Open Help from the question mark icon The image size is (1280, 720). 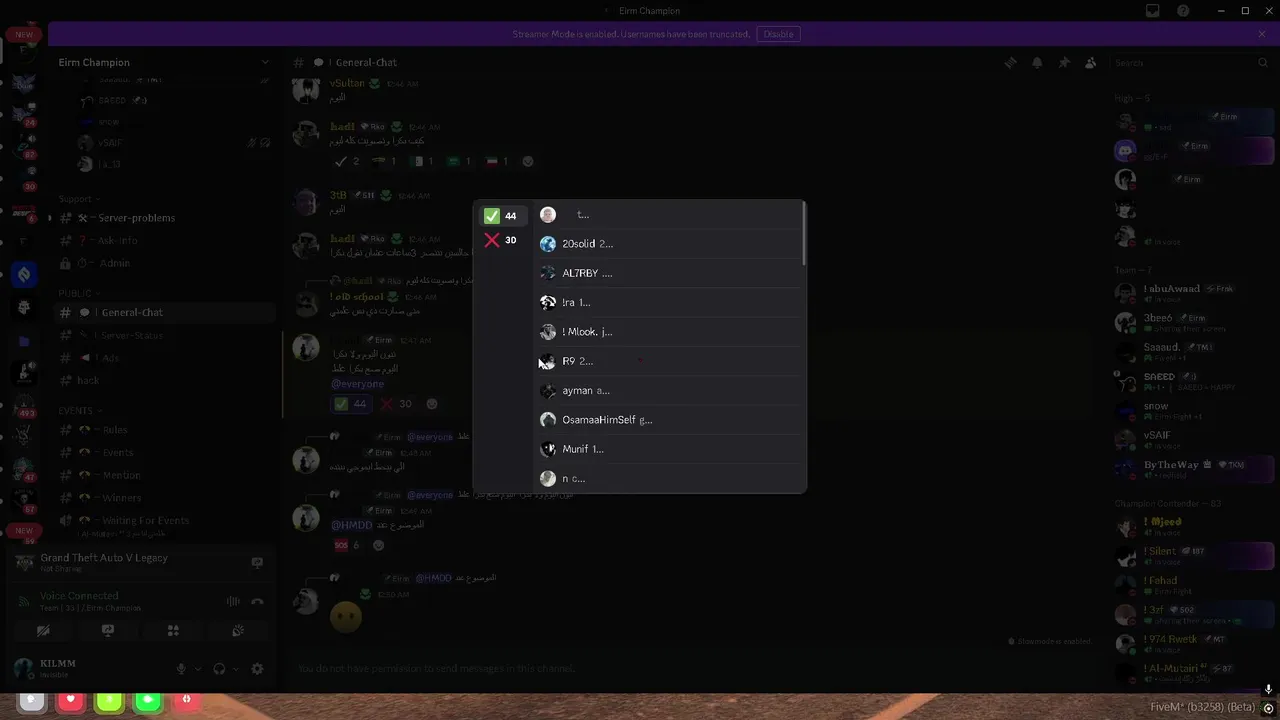[x=1183, y=11]
